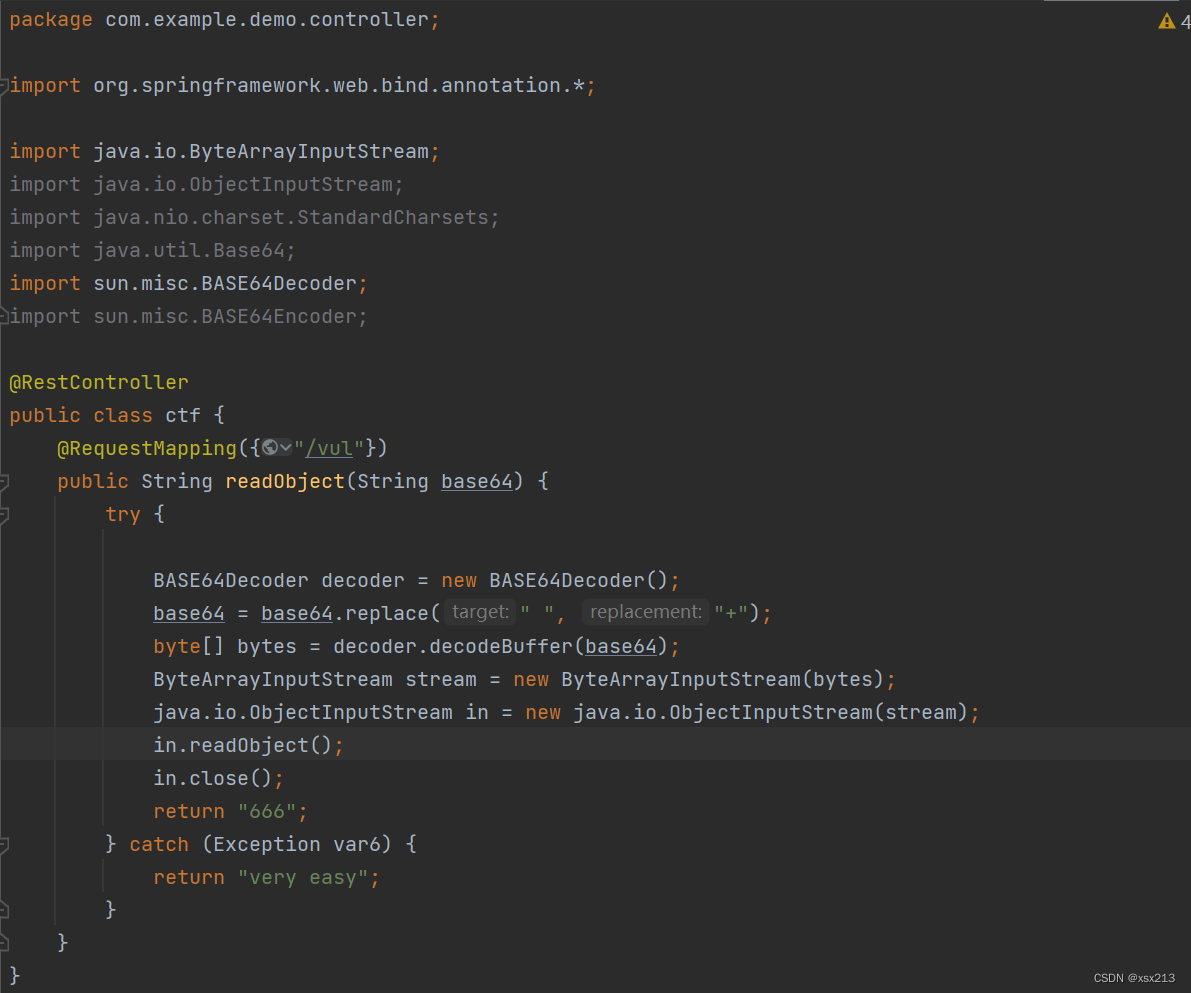Click the scrollbar stripe on right edge
Screen dimensions: 1191x993
(1187, 400)
